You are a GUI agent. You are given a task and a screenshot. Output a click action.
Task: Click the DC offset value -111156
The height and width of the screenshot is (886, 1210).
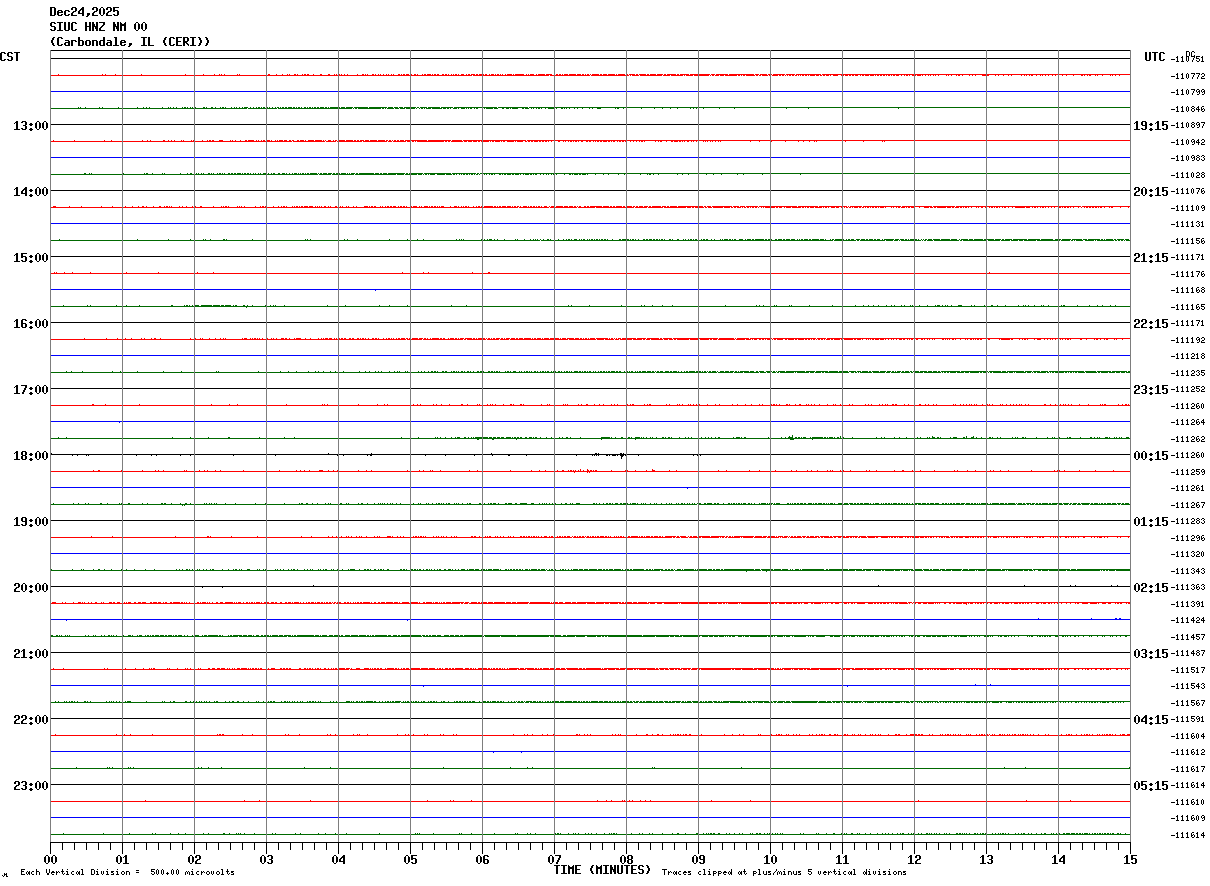point(1188,242)
